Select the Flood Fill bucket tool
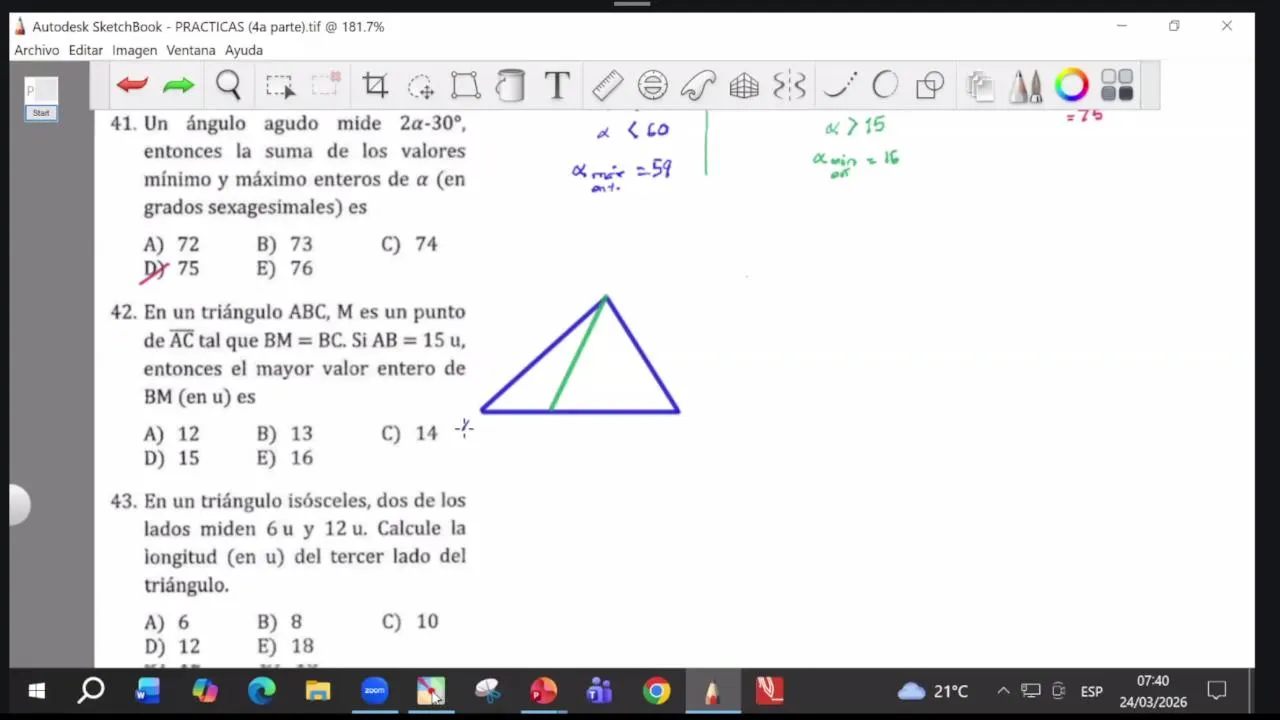Screen dimensions: 1280x720 pos(510,86)
